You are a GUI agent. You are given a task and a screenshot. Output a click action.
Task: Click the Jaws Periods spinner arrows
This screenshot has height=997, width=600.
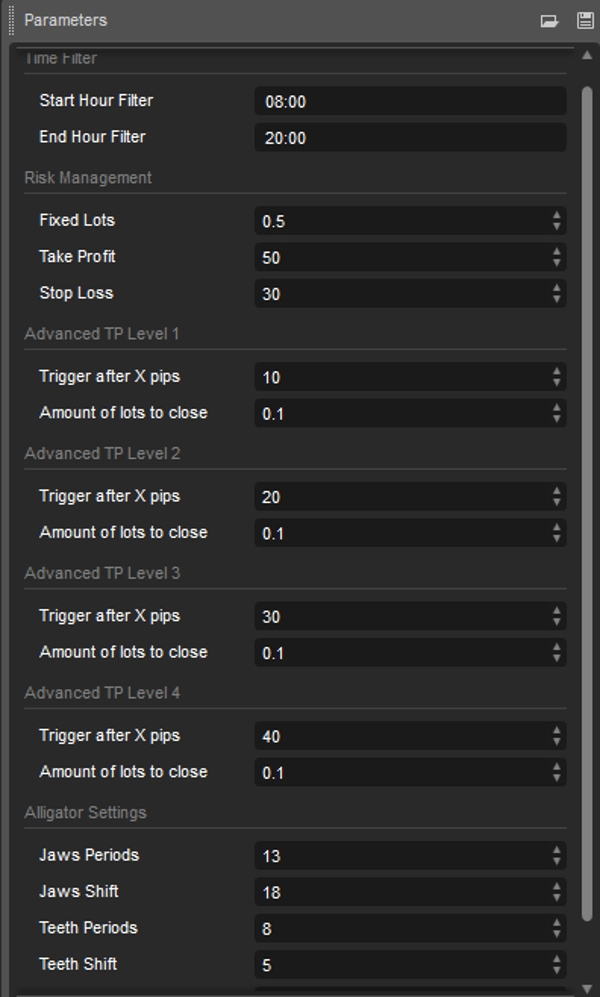[557, 856]
